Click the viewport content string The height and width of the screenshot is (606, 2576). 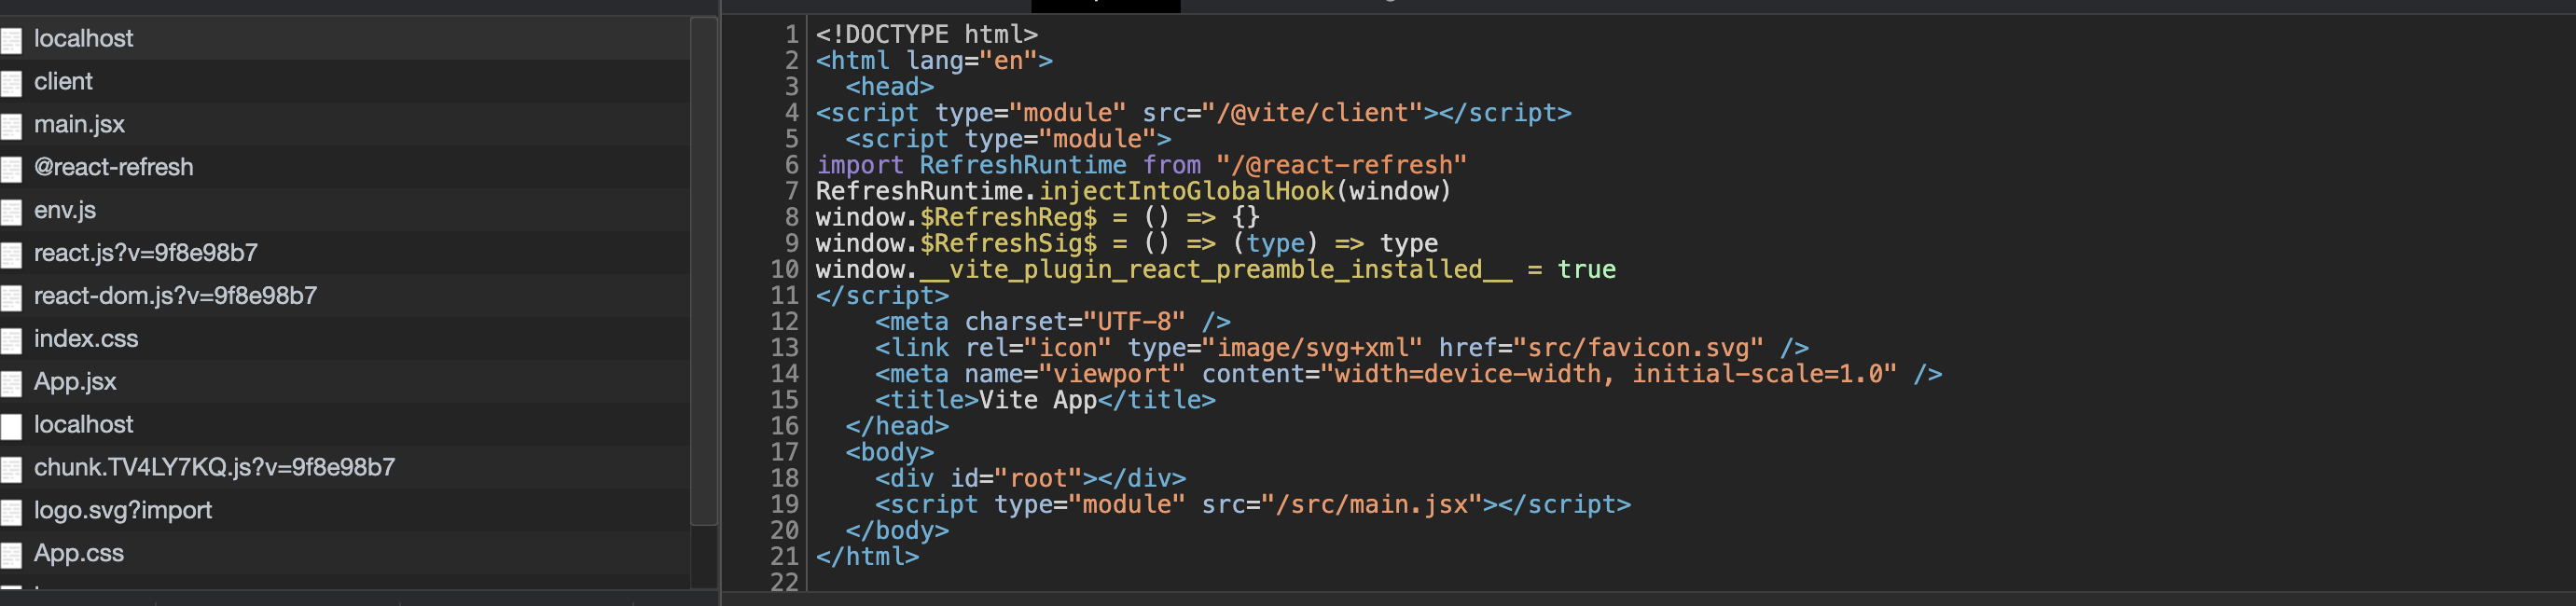(1609, 374)
